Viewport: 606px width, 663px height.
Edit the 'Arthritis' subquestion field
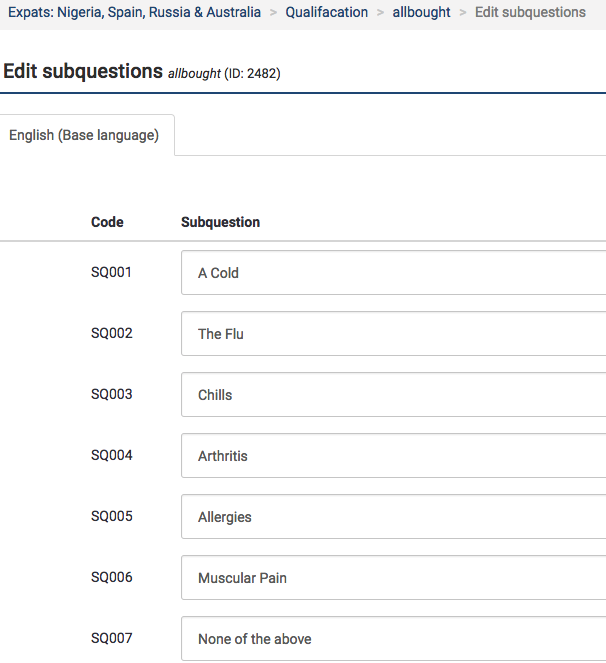tap(393, 456)
